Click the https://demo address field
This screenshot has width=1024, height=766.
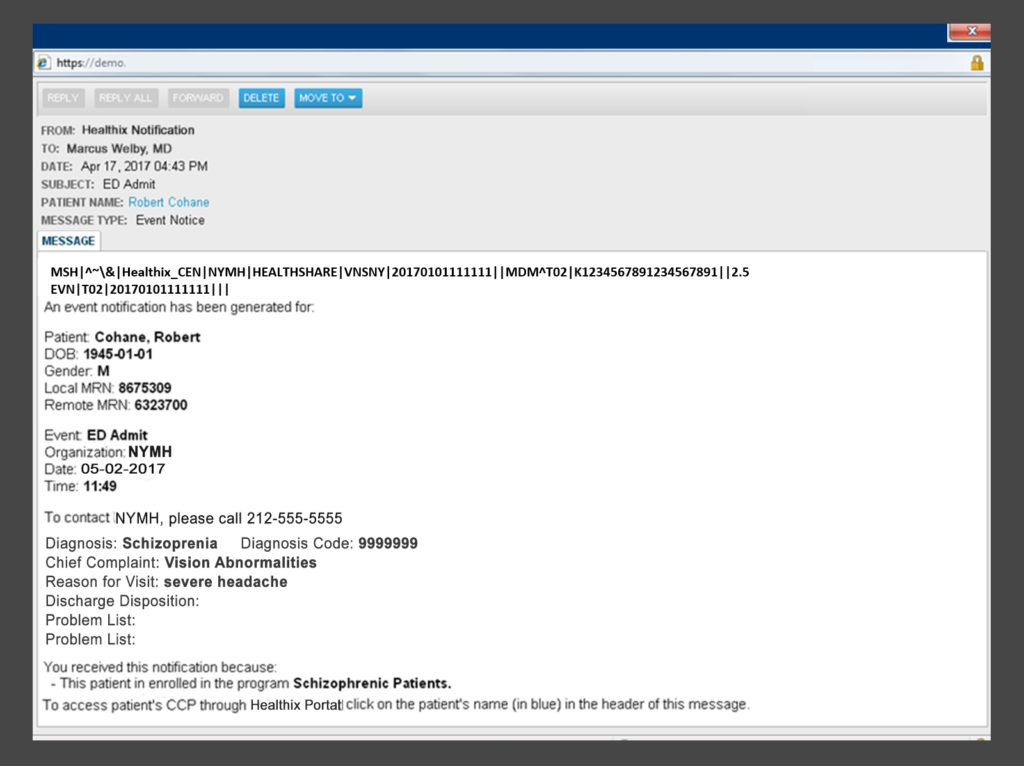[509, 63]
